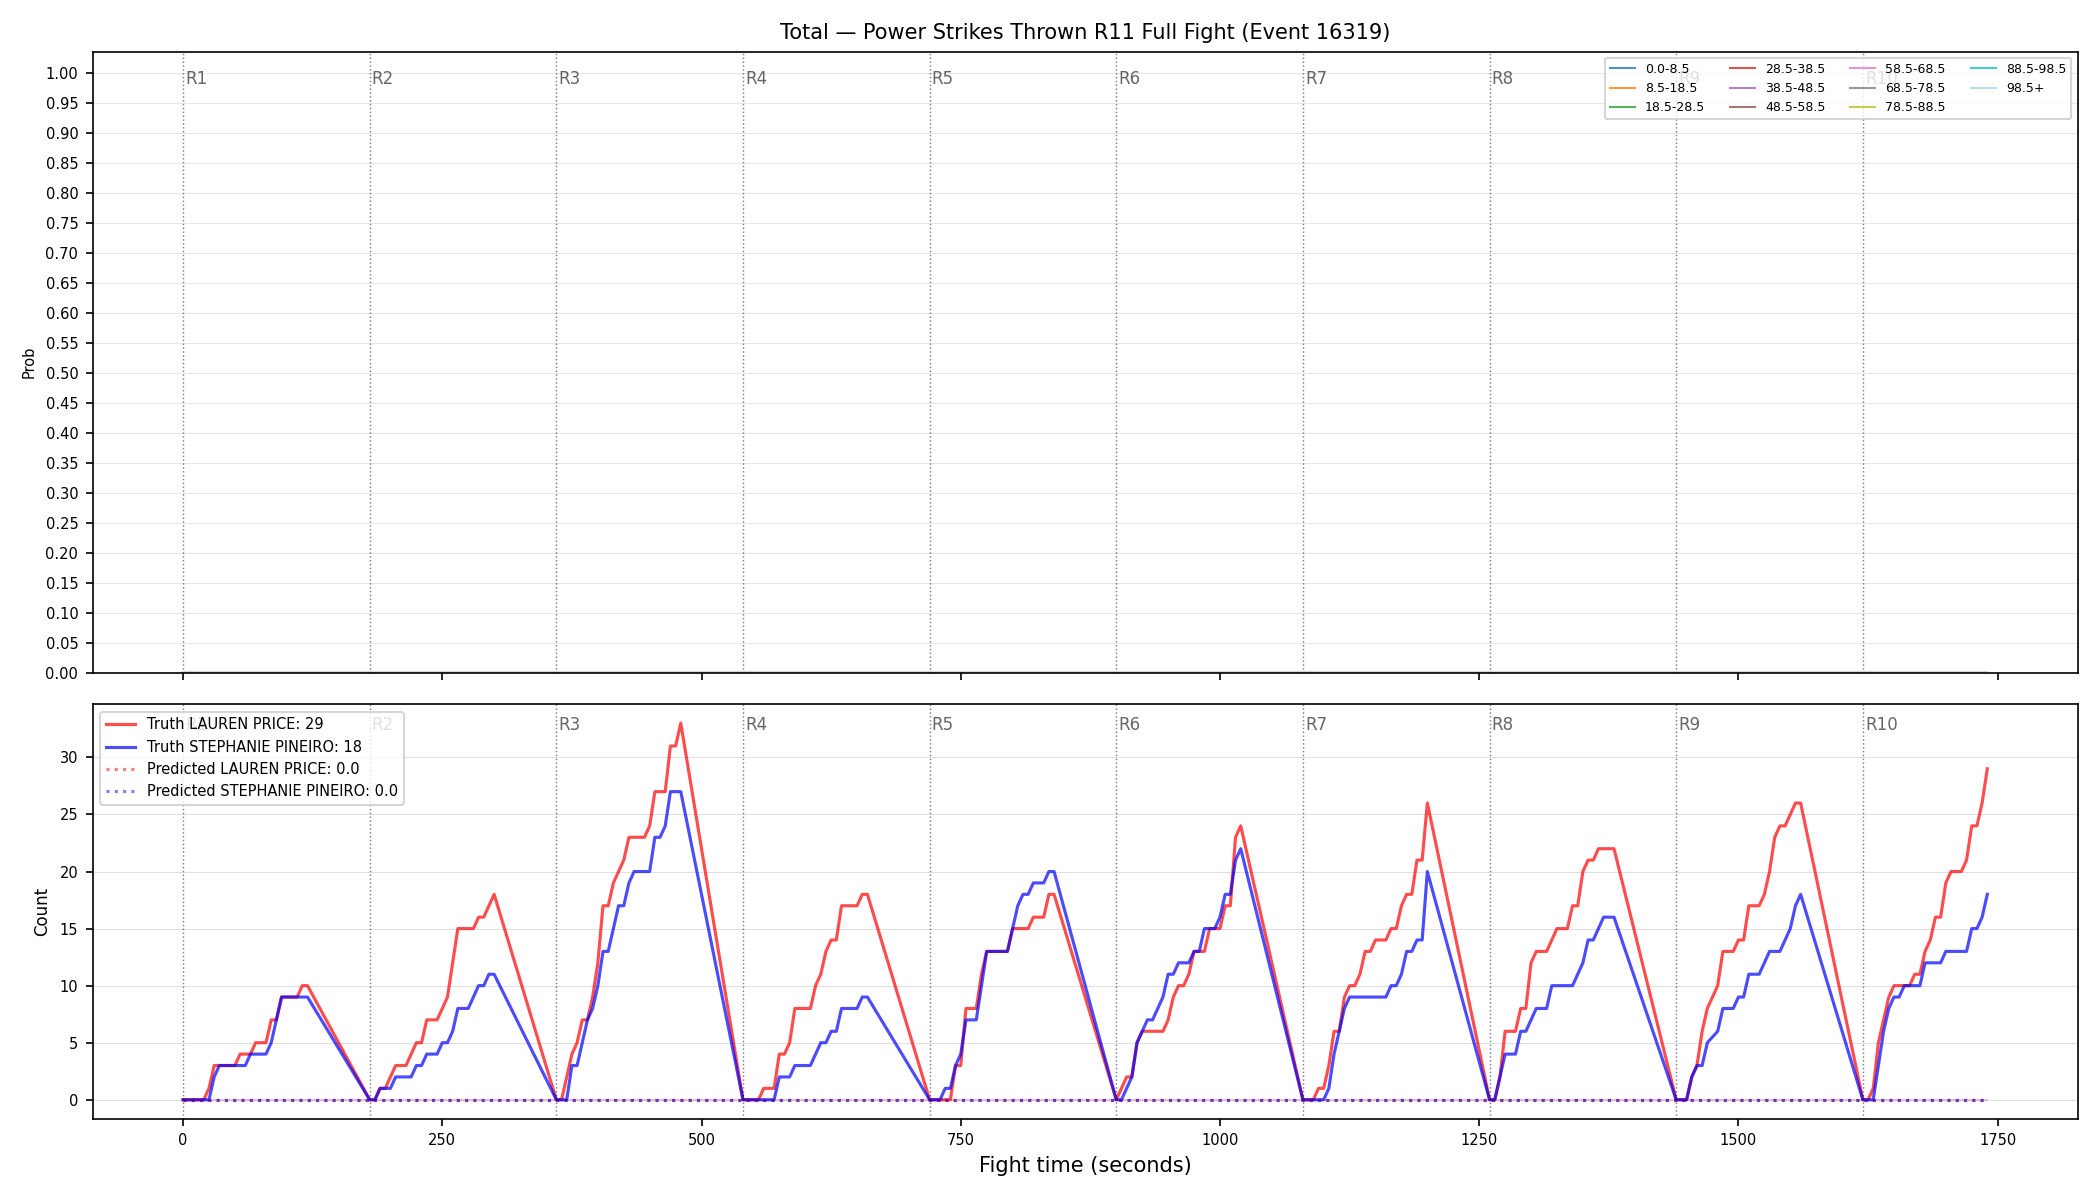Click the R10 round label in Count chart
Image resolution: width=2100 pixels, height=1200 pixels.
click(x=1881, y=724)
